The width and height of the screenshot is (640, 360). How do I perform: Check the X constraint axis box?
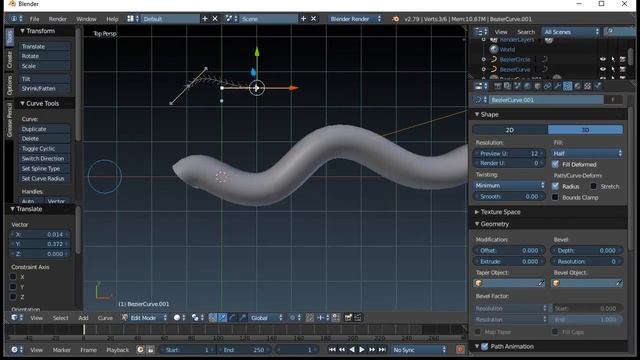(13, 277)
